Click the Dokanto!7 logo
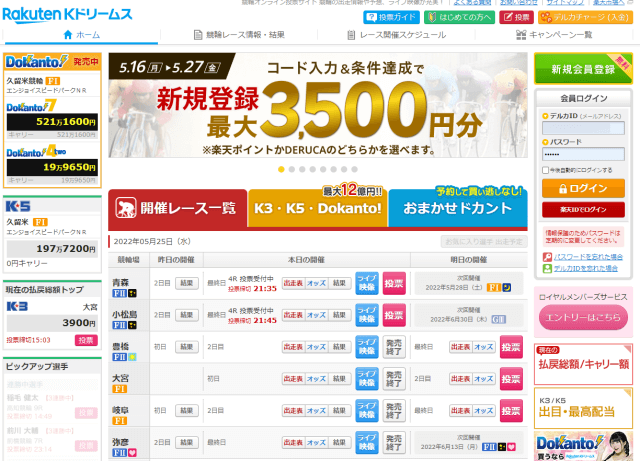 tap(32, 106)
